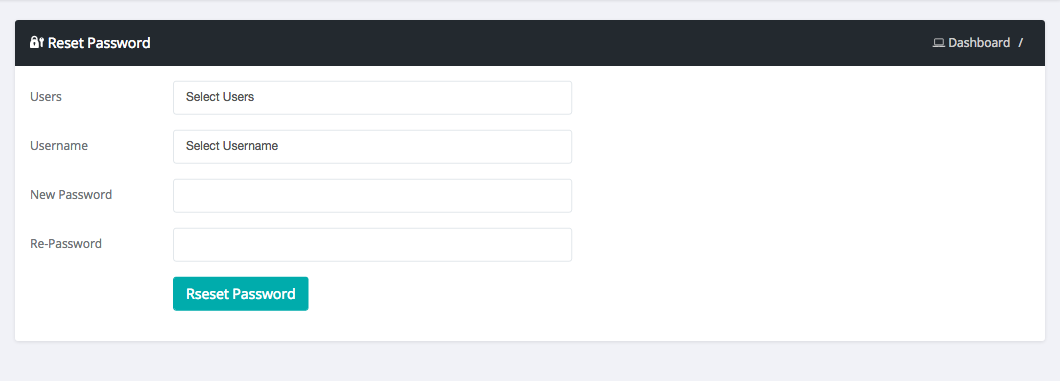
Task: Click the teal Rseset Password button
Action: tap(241, 294)
